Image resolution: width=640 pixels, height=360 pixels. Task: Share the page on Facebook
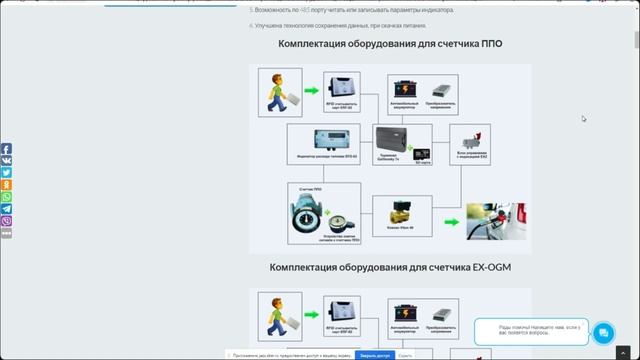tap(6, 149)
